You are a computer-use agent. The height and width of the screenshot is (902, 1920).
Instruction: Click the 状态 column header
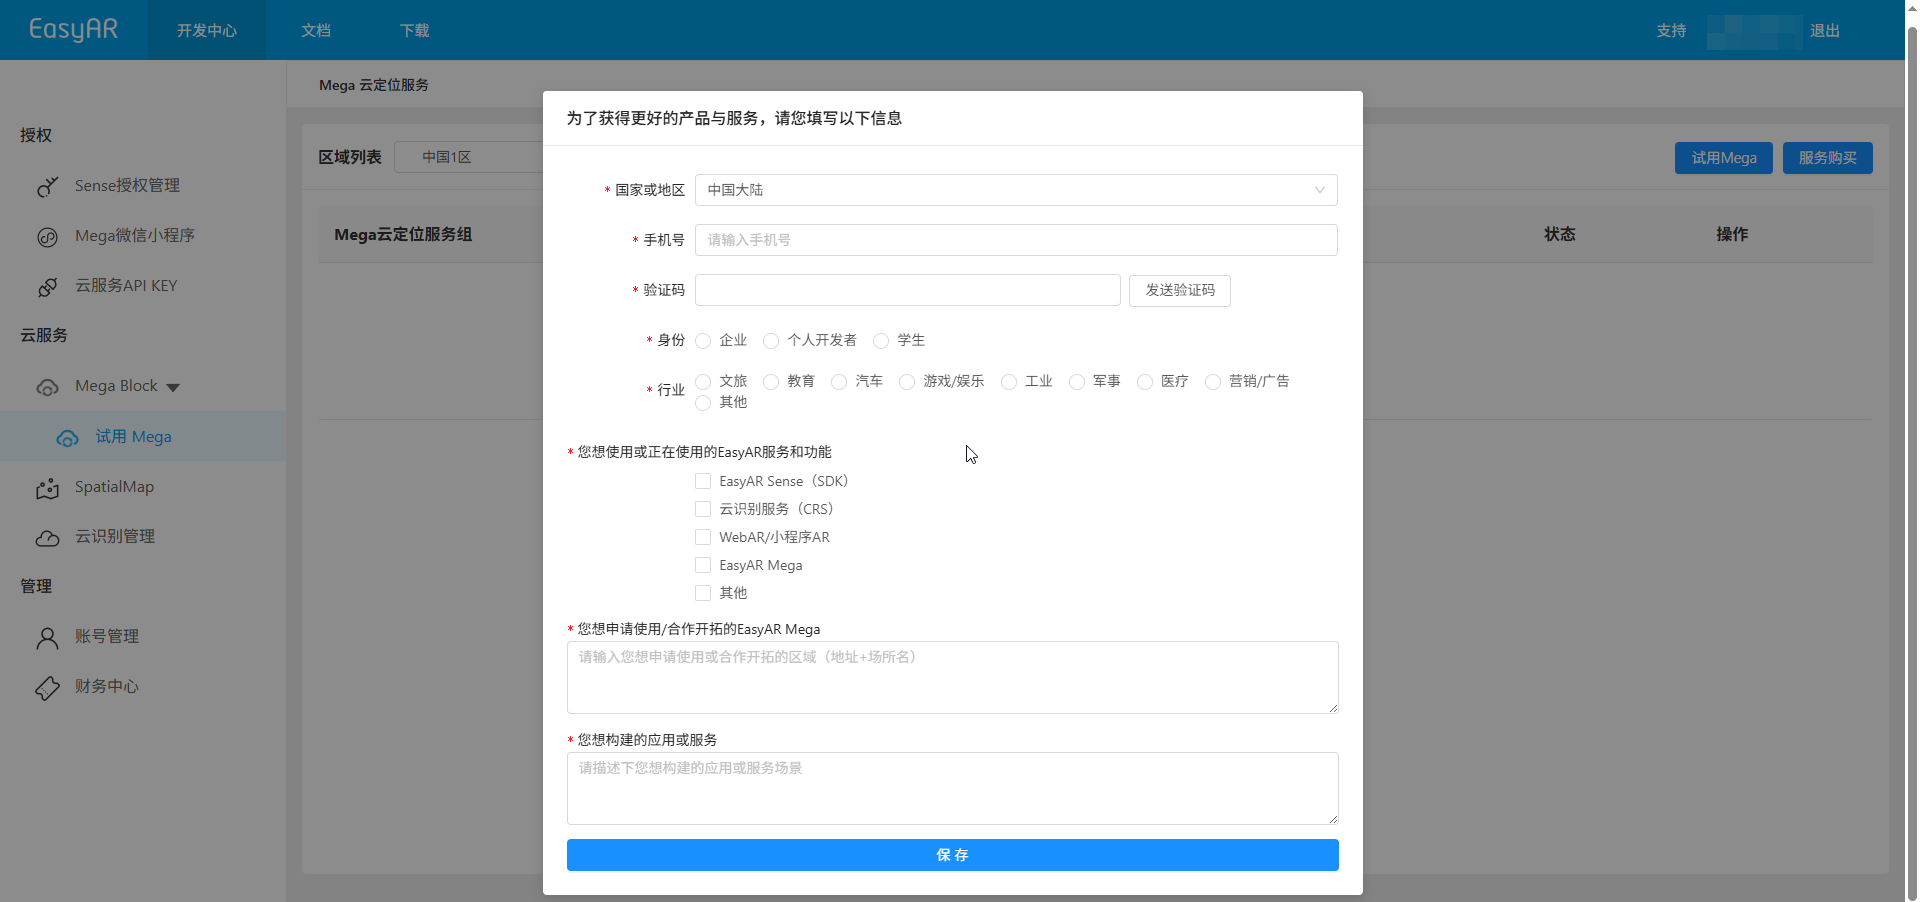click(1559, 234)
